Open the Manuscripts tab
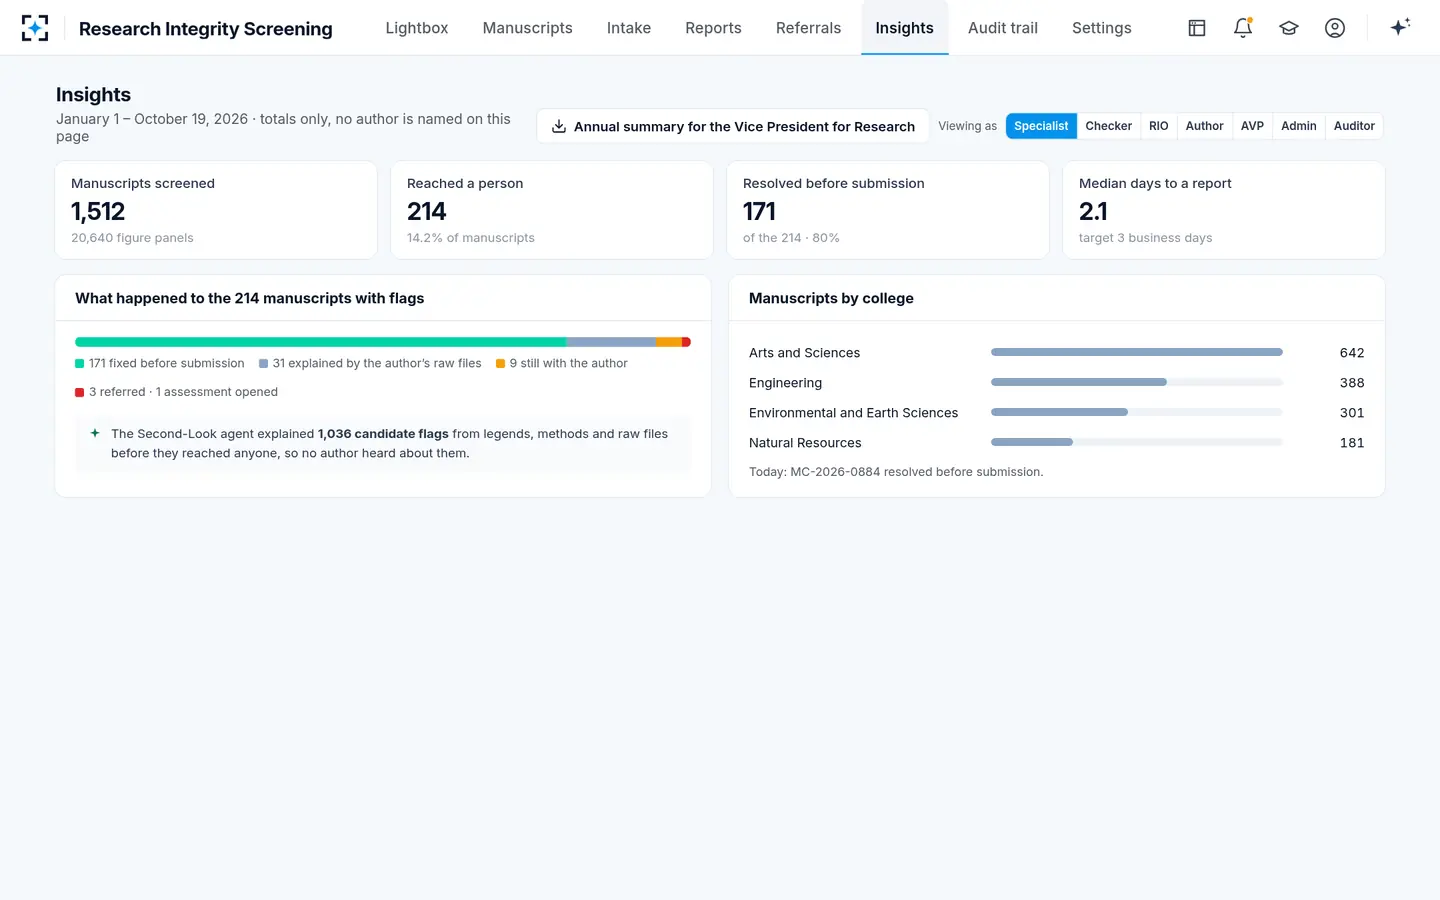The image size is (1440, 900). click(x=528, y=28)
